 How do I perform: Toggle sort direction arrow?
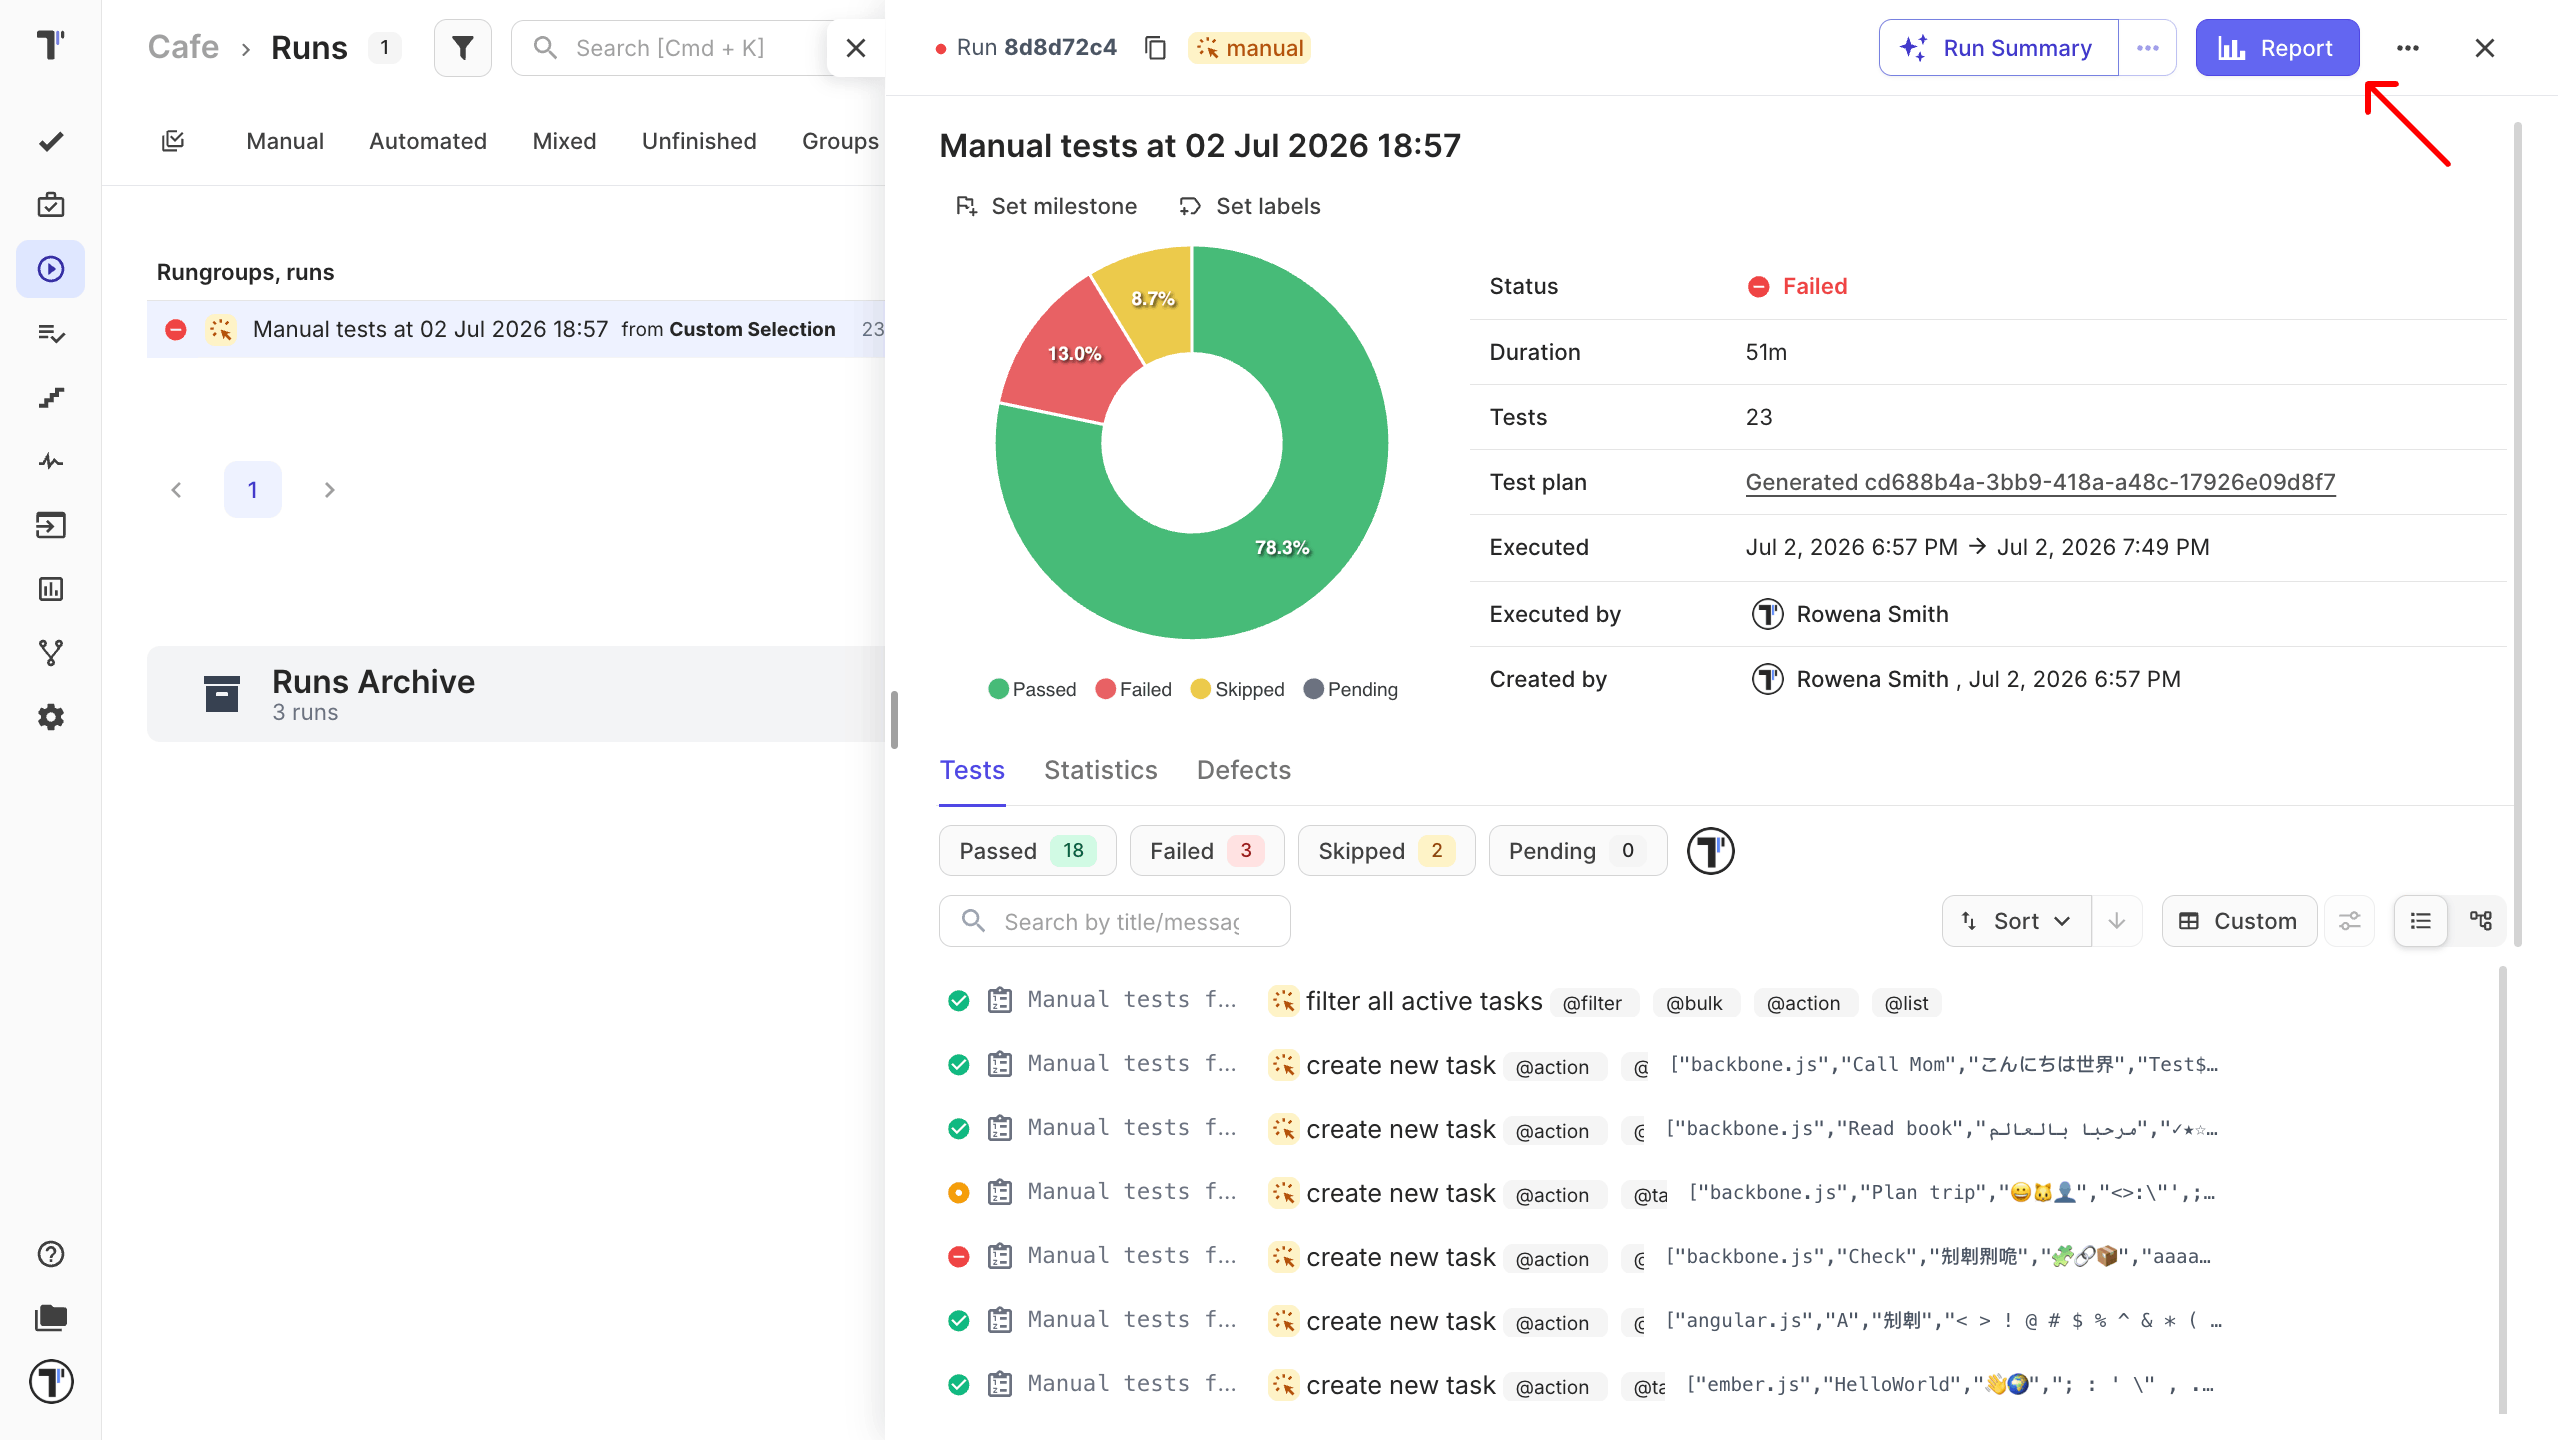[2117, 921]
